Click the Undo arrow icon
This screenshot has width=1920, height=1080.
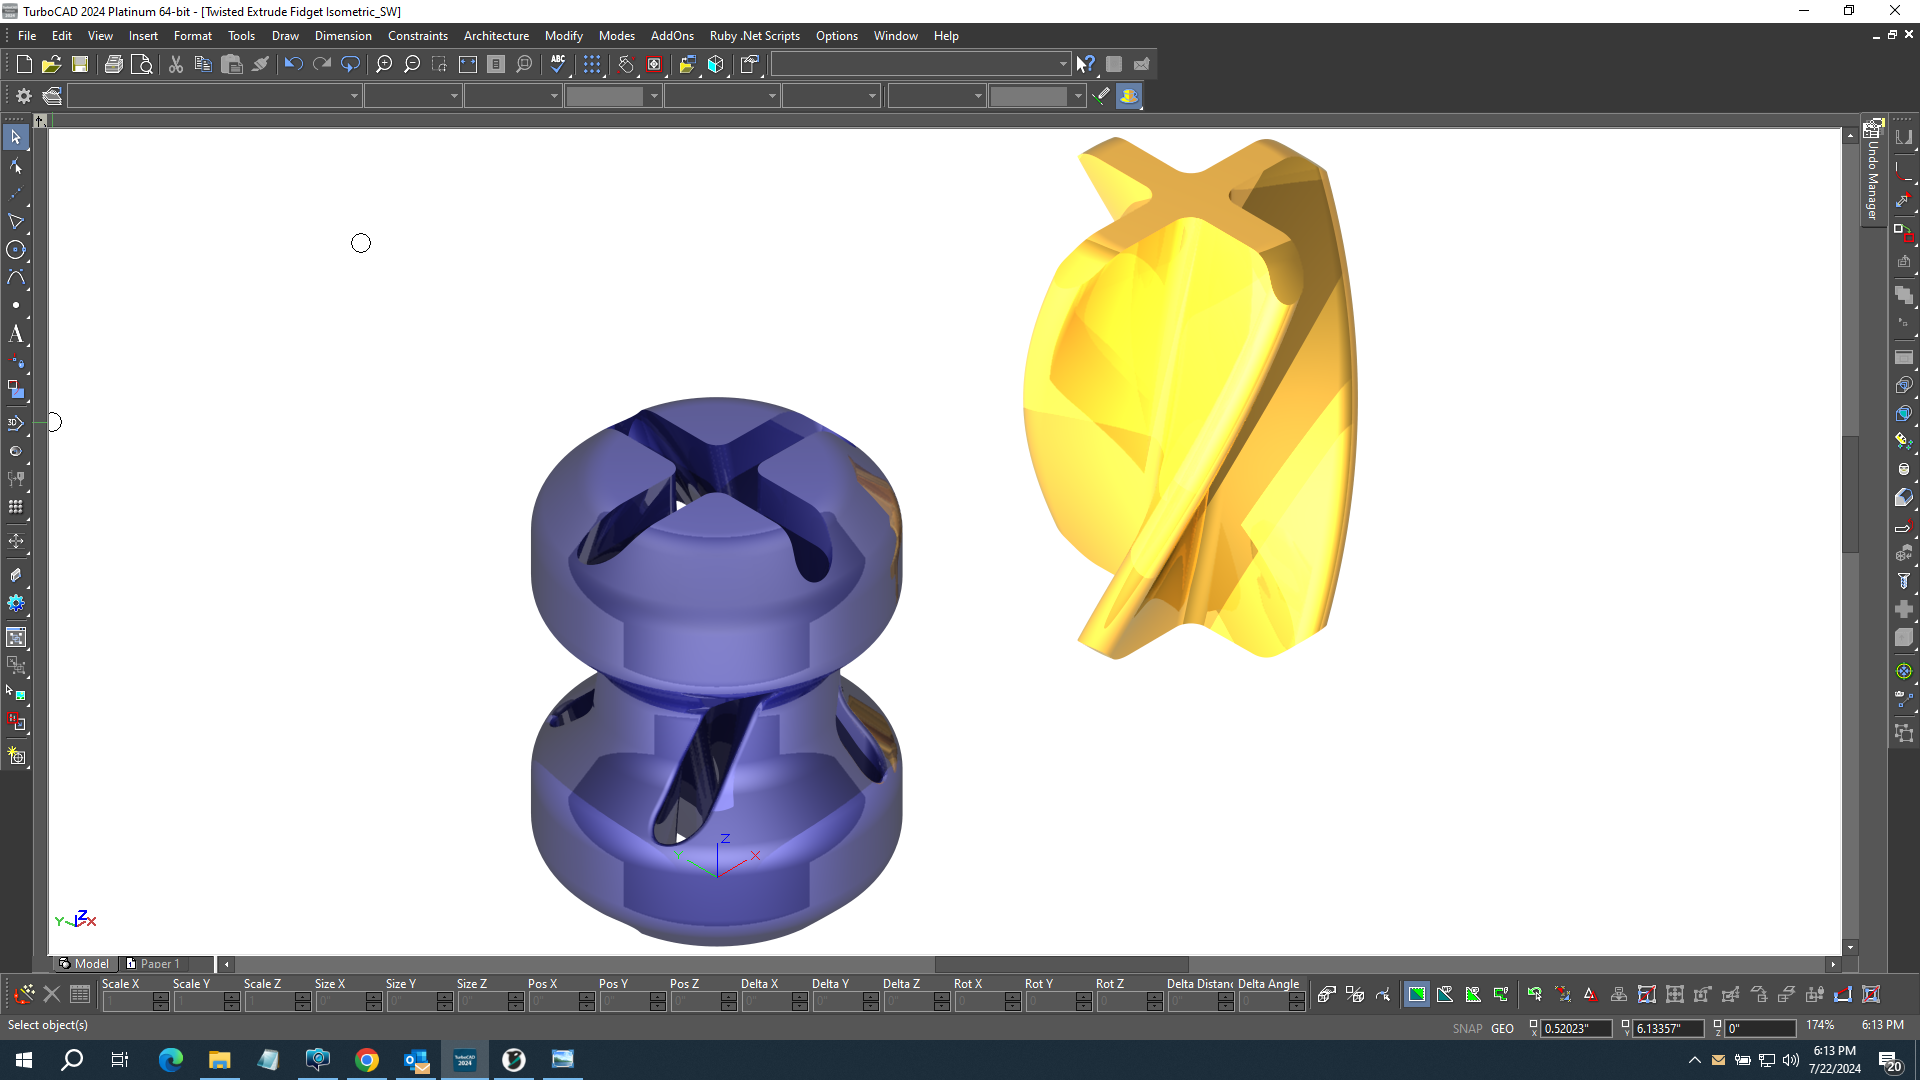coord(293,64)
